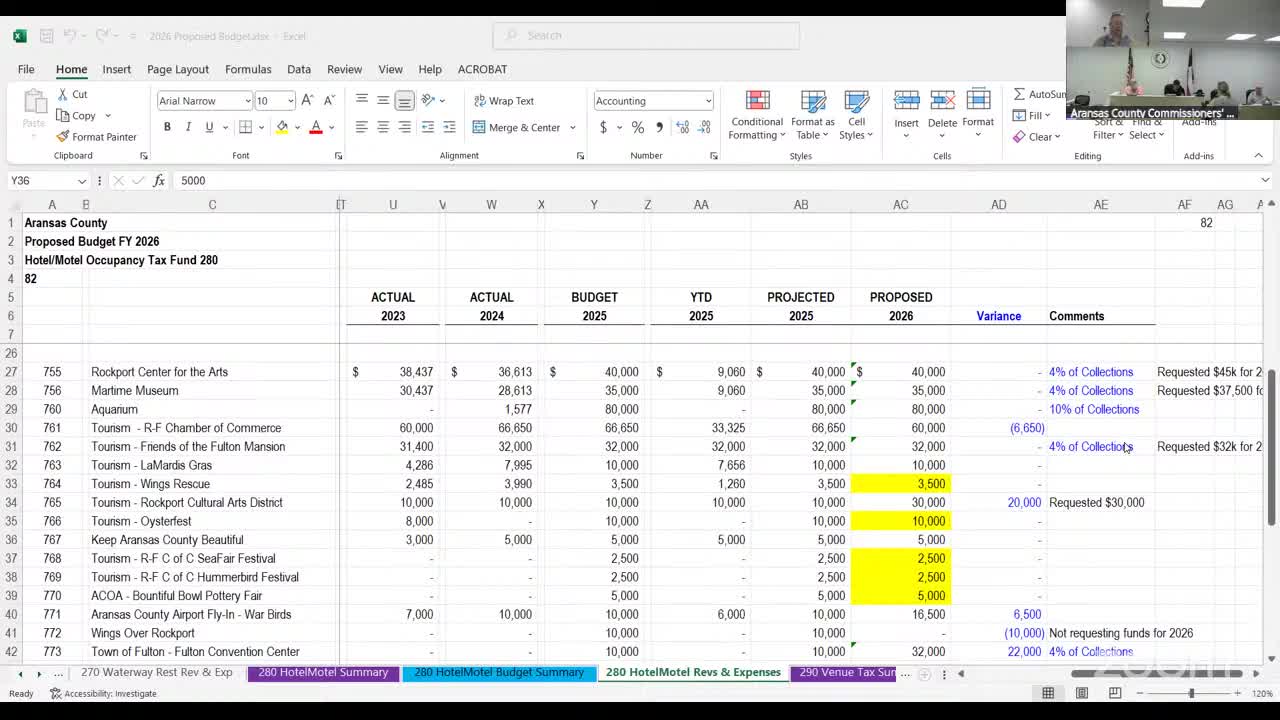Open the Accounting number format dropdown
Screen dimensions: 1280x720
[708, 101]
